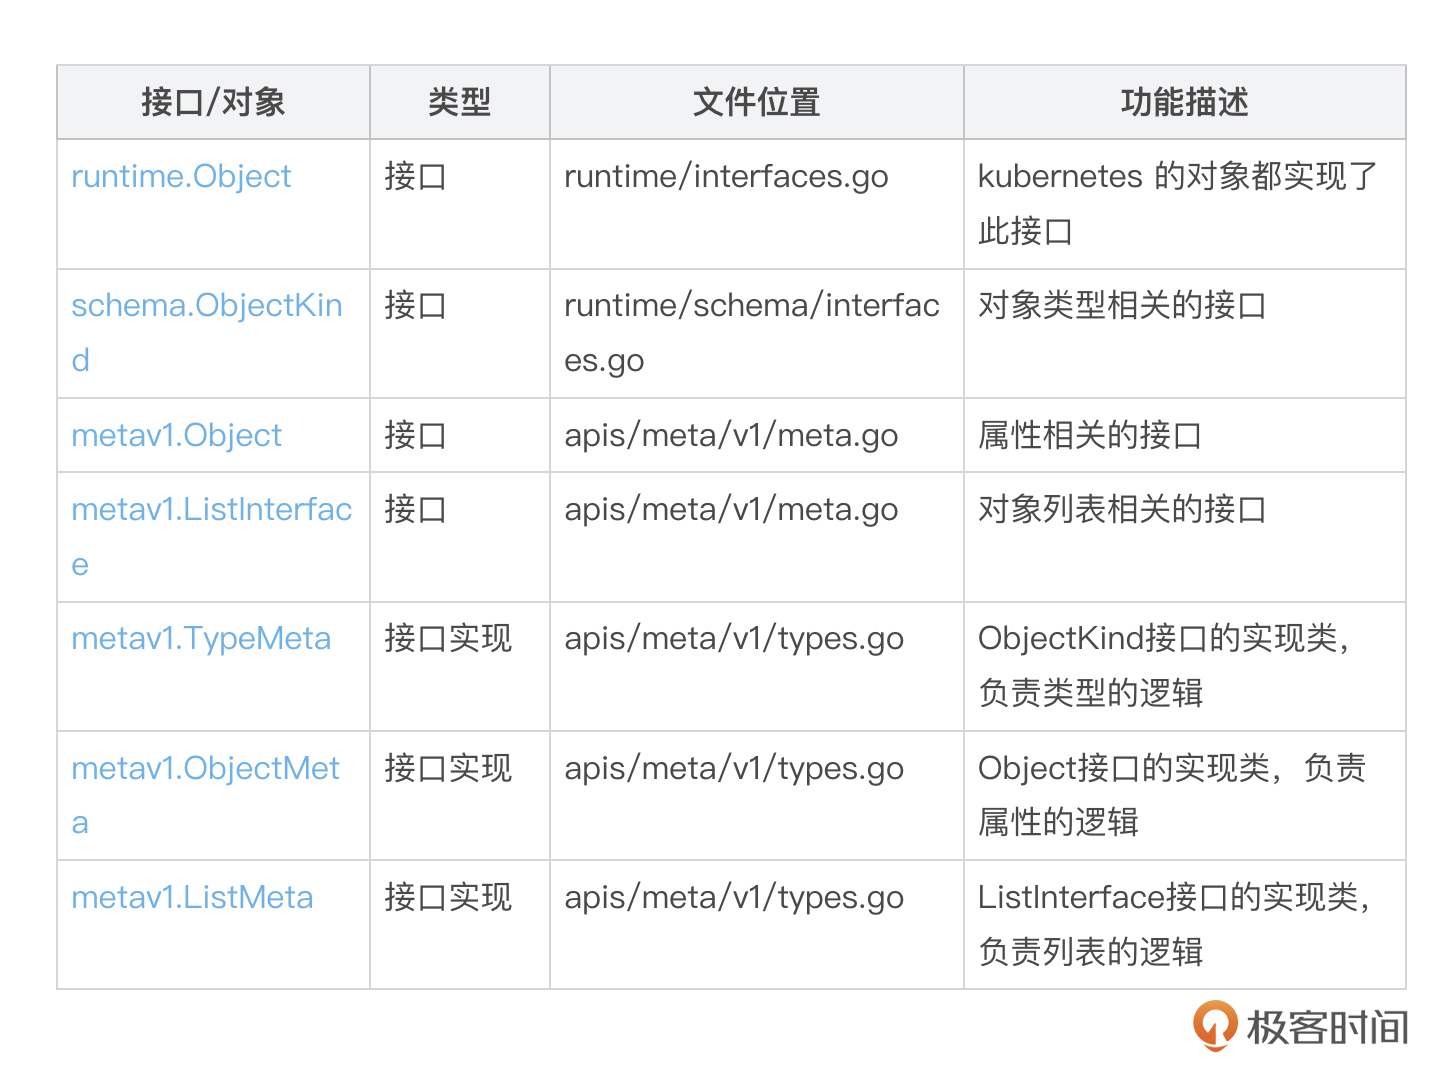The width and height of the screenshot is (1444, 1078).
Task: Open the metav1.Object link
Action: click(x=176, y=436)
